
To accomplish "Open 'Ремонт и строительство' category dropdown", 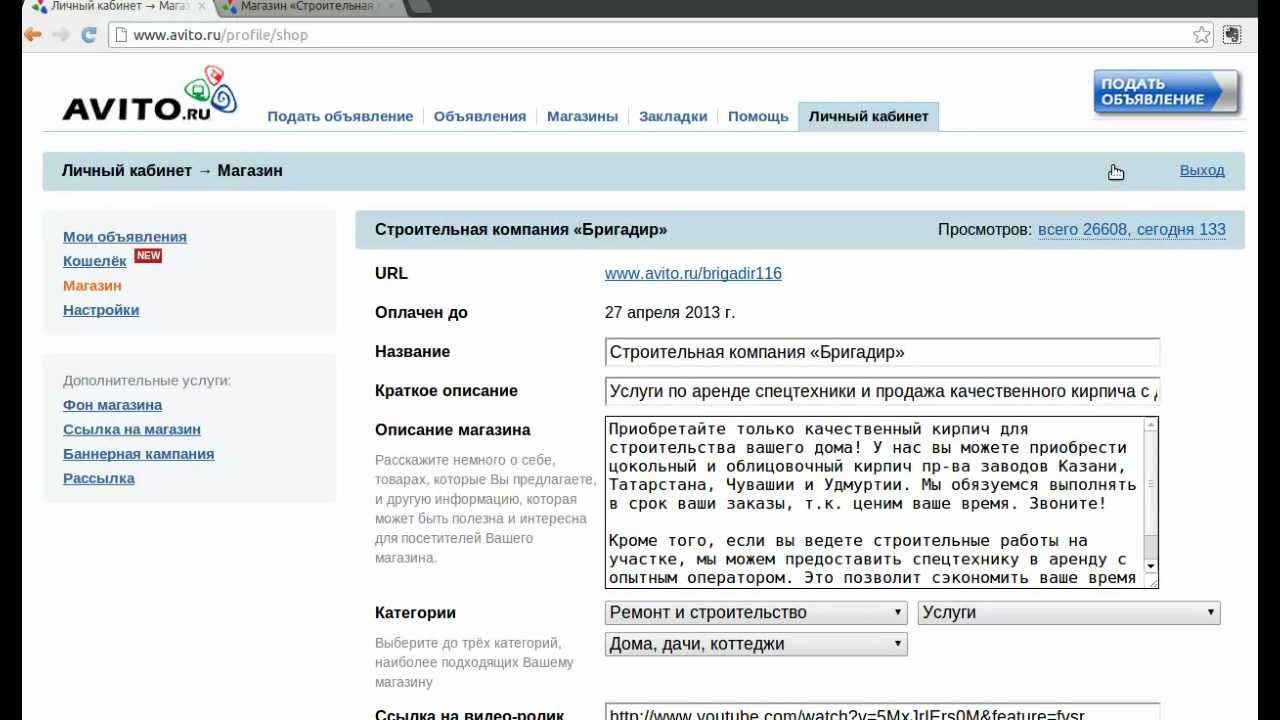I will 756,612.
